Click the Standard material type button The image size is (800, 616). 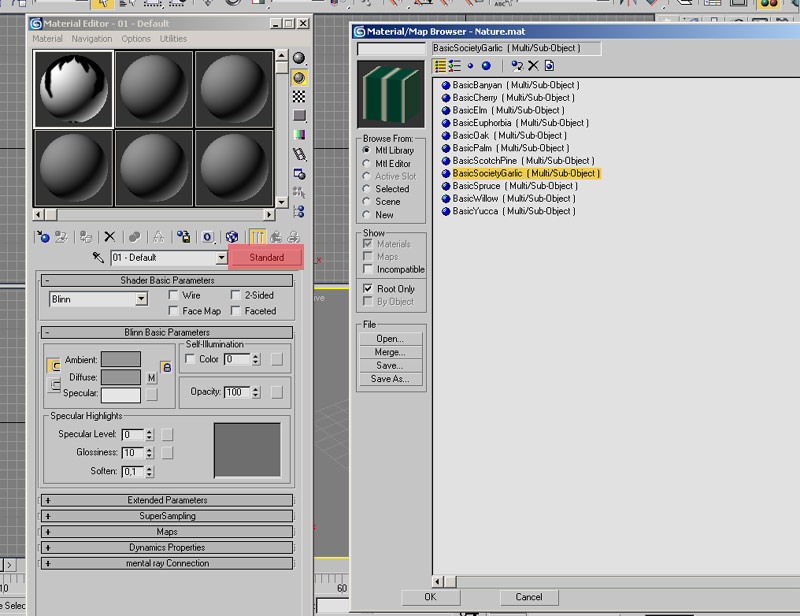(x=266, y=257)
